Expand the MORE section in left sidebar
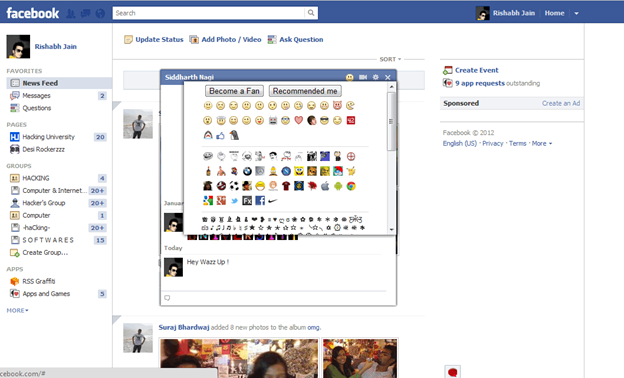The height and width of the screenshot is (378, 624). pos(17,310)
